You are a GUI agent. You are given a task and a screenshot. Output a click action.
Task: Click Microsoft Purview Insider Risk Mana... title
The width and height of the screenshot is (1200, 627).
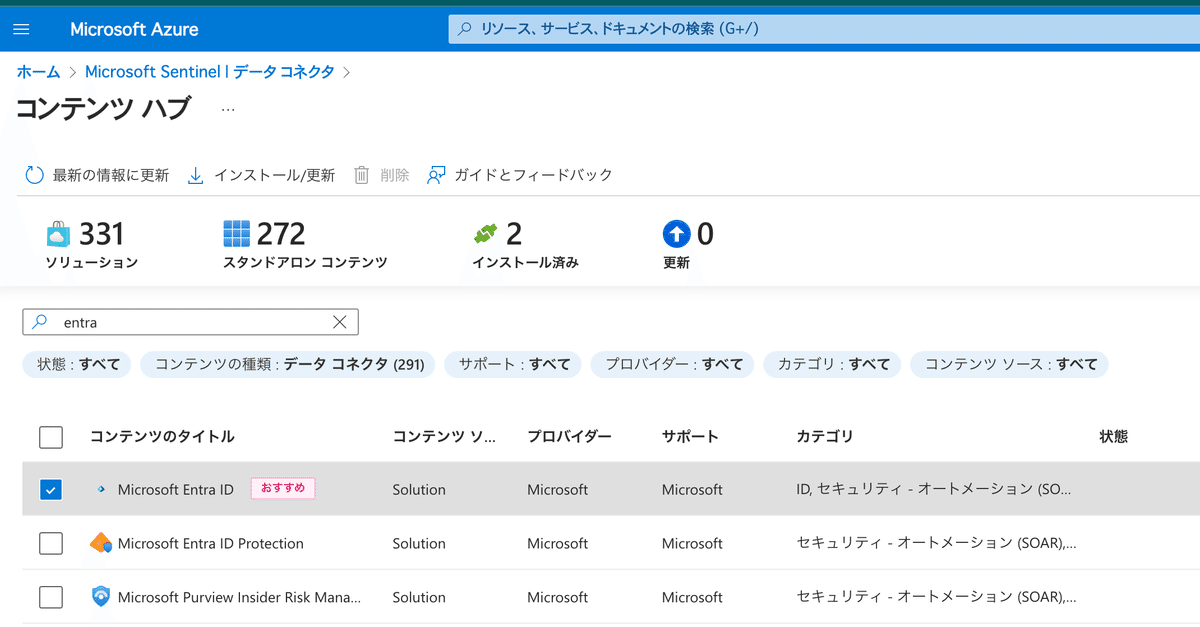(239, 598)
